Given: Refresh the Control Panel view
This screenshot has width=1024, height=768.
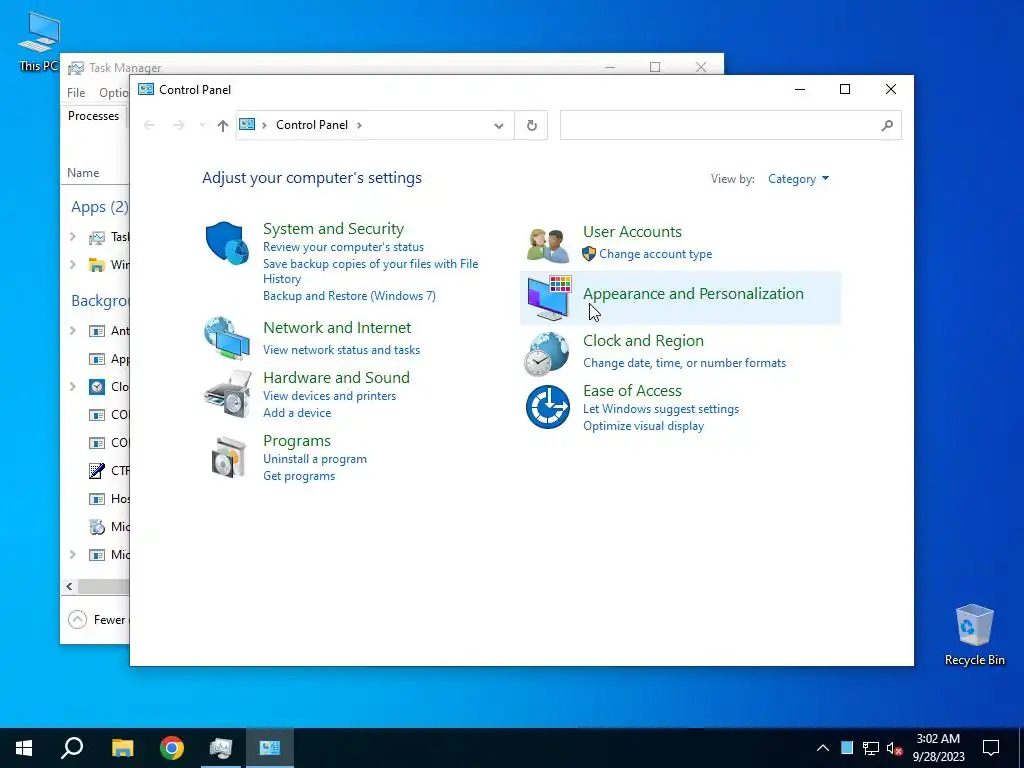Looking at the screenshot, I should 532,125.
